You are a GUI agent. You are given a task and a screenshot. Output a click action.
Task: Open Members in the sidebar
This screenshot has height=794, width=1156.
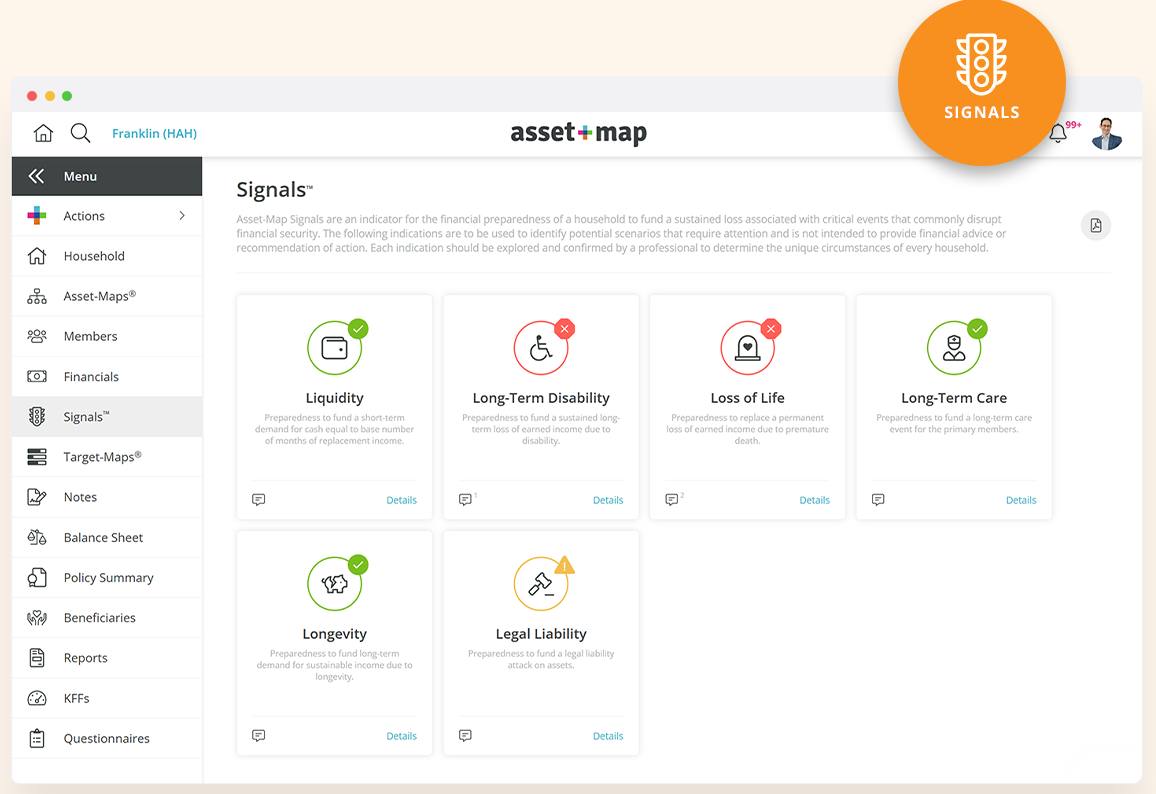pyautogui.click(x=107, y=336)
